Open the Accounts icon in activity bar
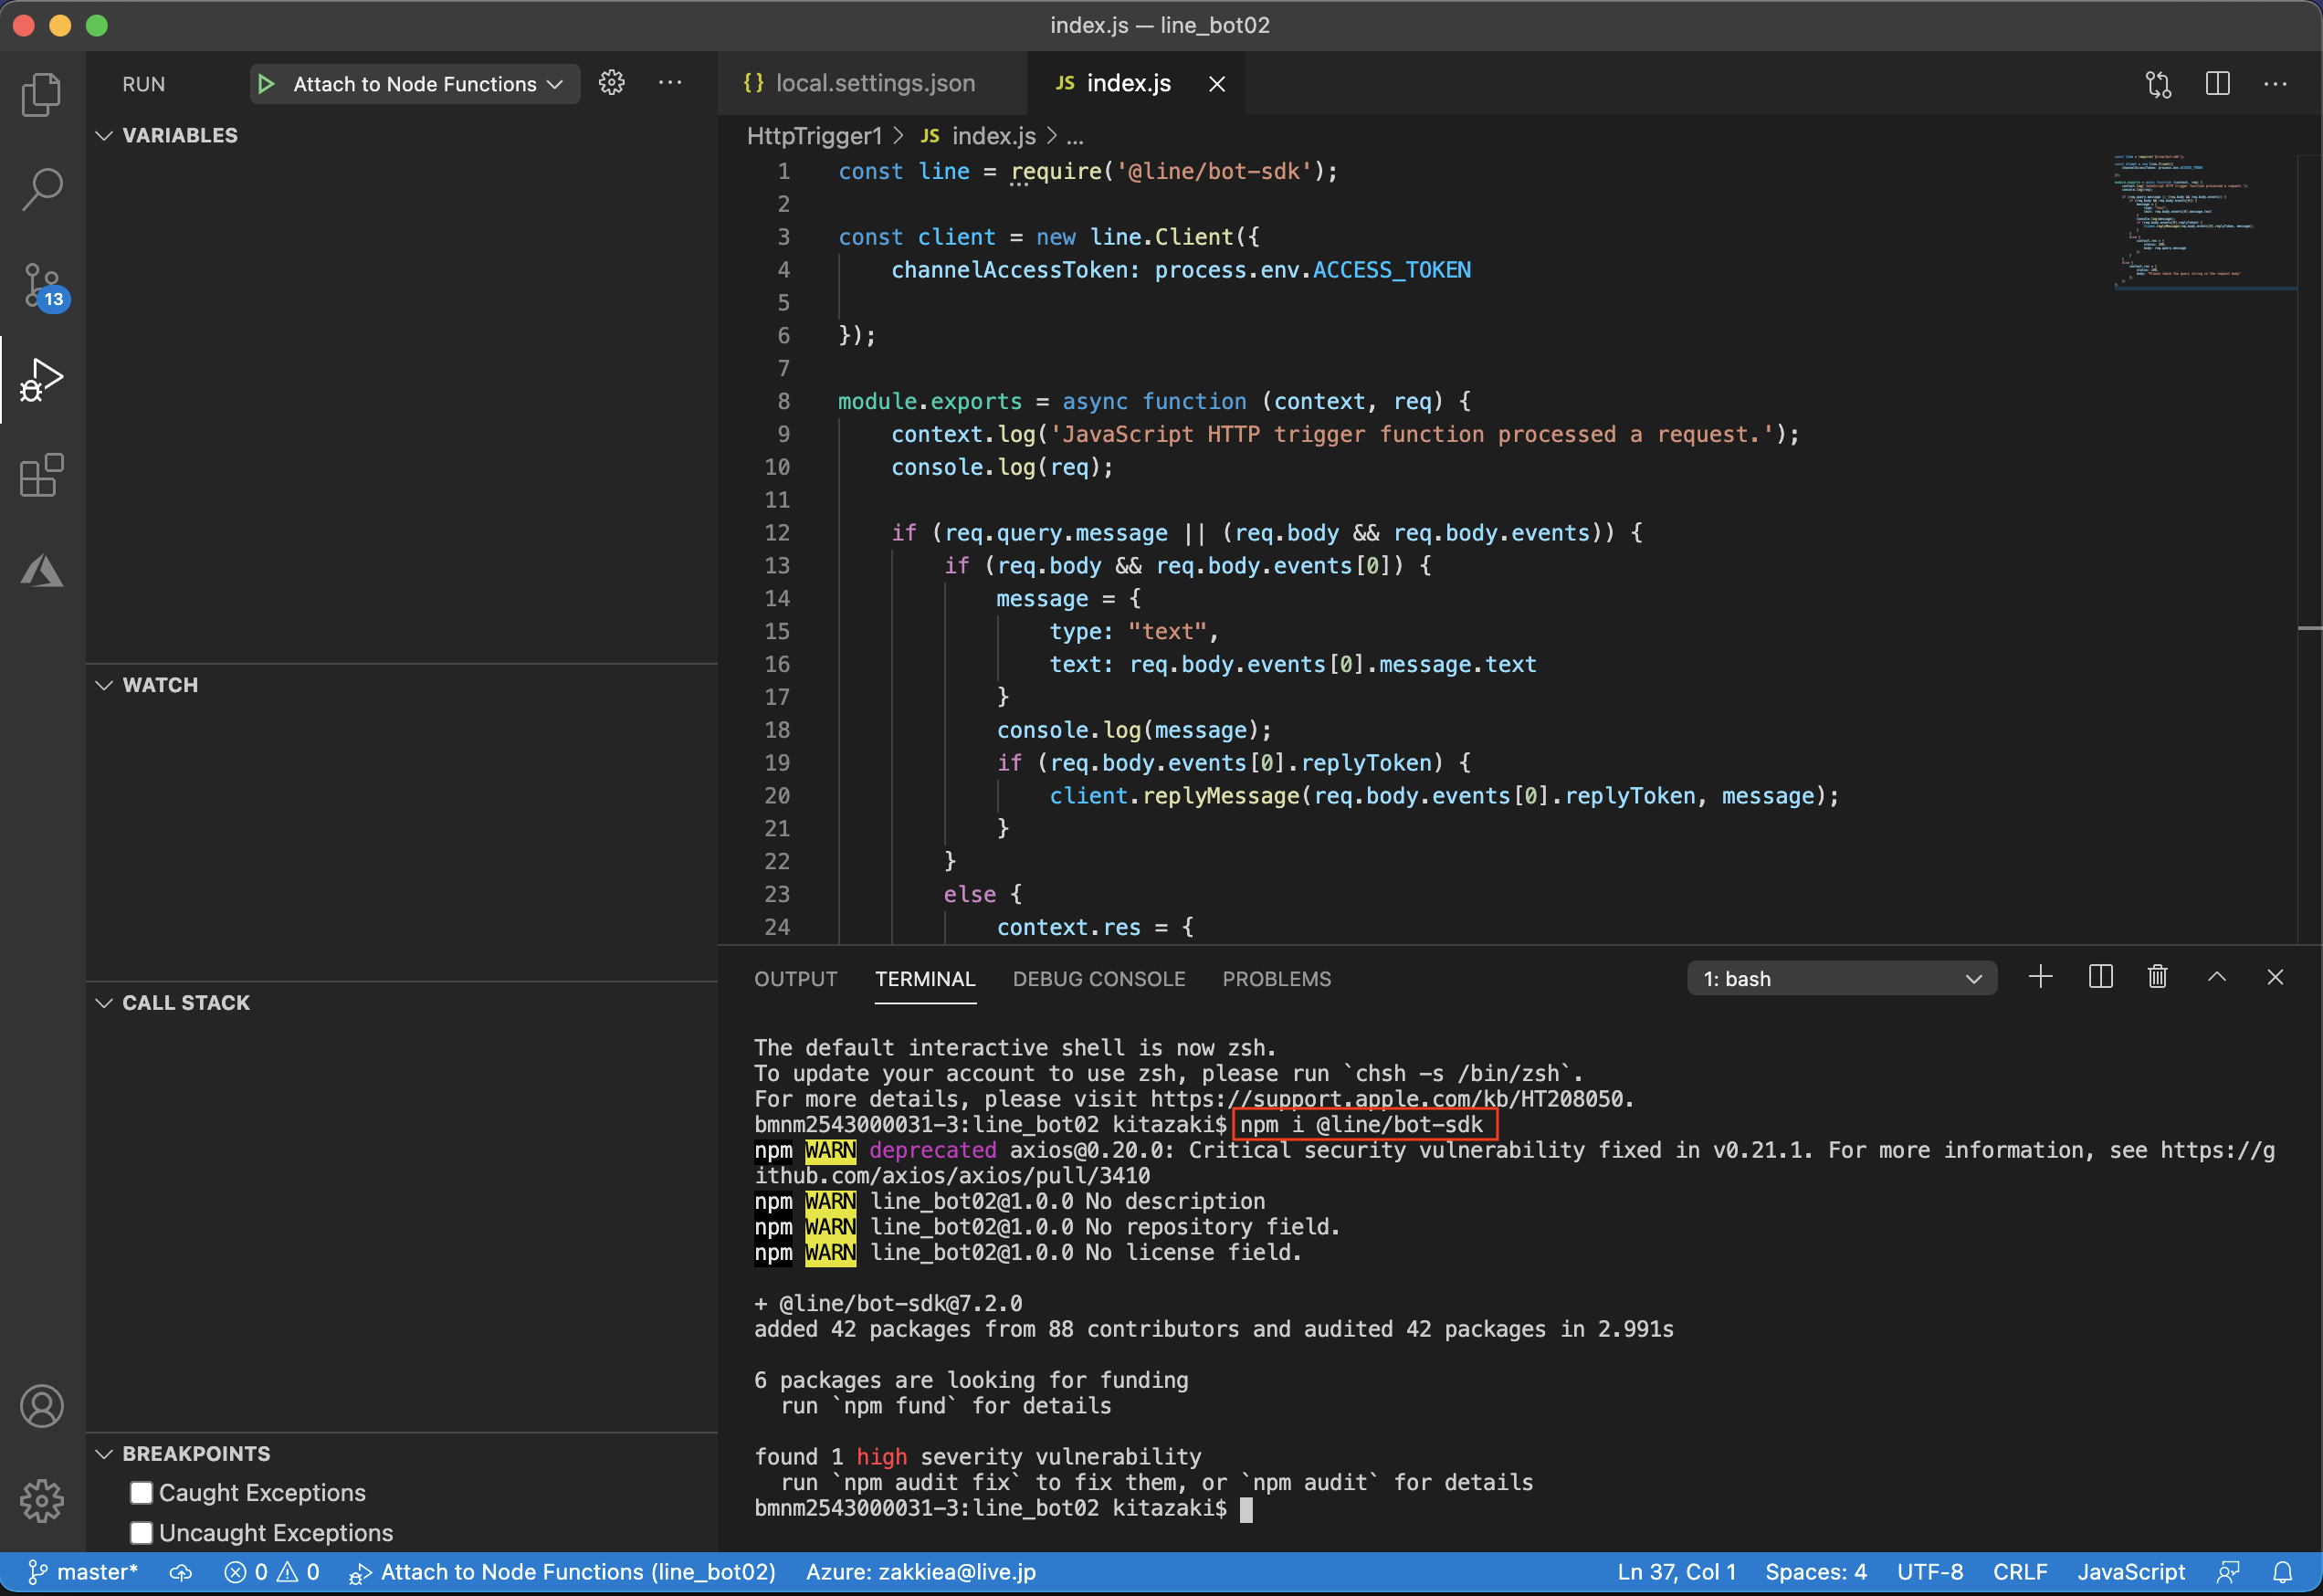This screenshot has width=2323, height=1596. point(41,1405)
